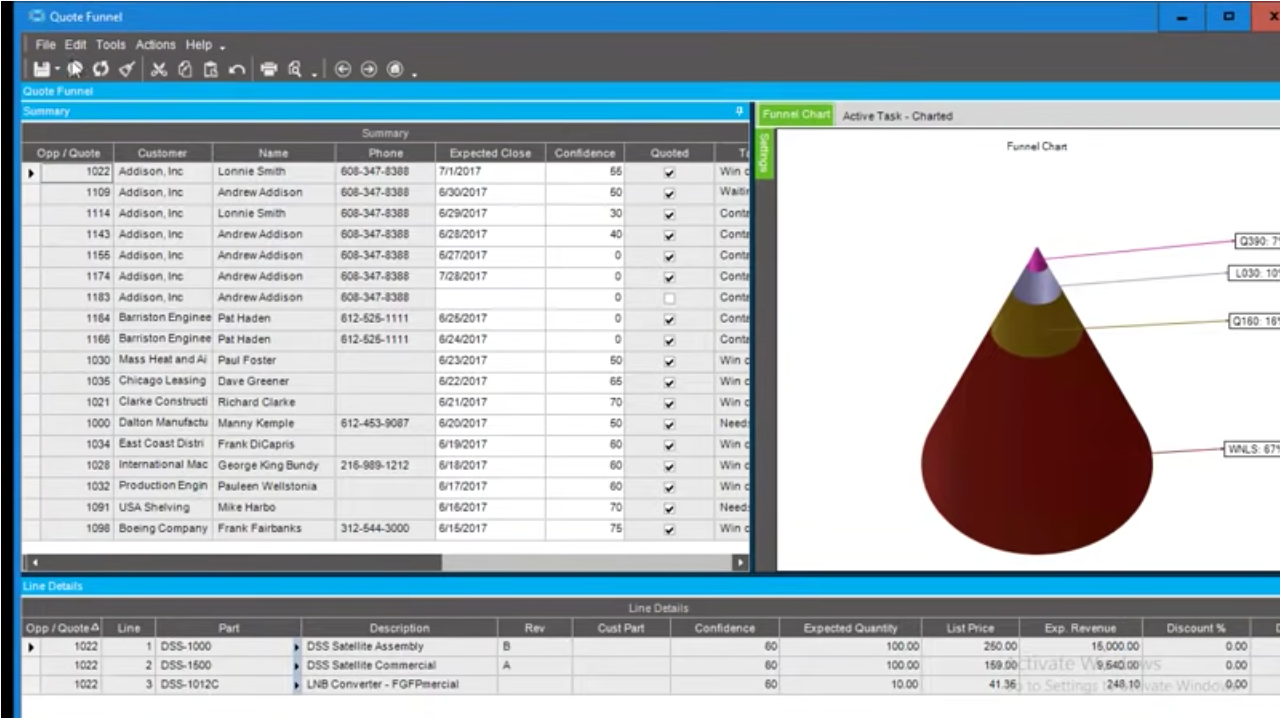Select the red funnel chart segment
The height and width of the screenshot is (718, 1280).
tap(1037, 450)
